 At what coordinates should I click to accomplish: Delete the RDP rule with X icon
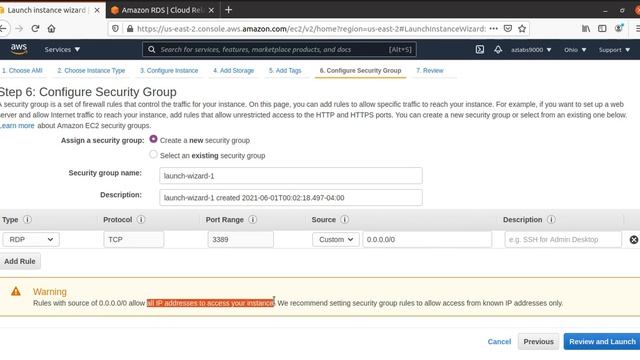tap(633, 240)
